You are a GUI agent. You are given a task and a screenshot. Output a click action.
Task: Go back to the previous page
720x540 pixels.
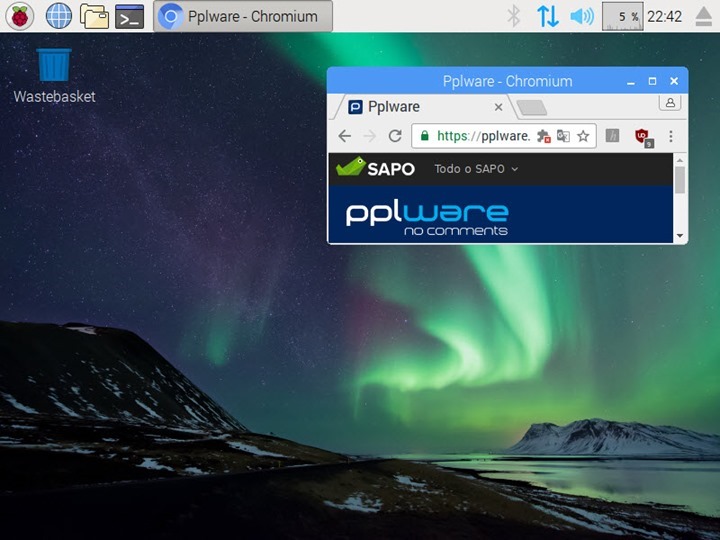point(345,136)
